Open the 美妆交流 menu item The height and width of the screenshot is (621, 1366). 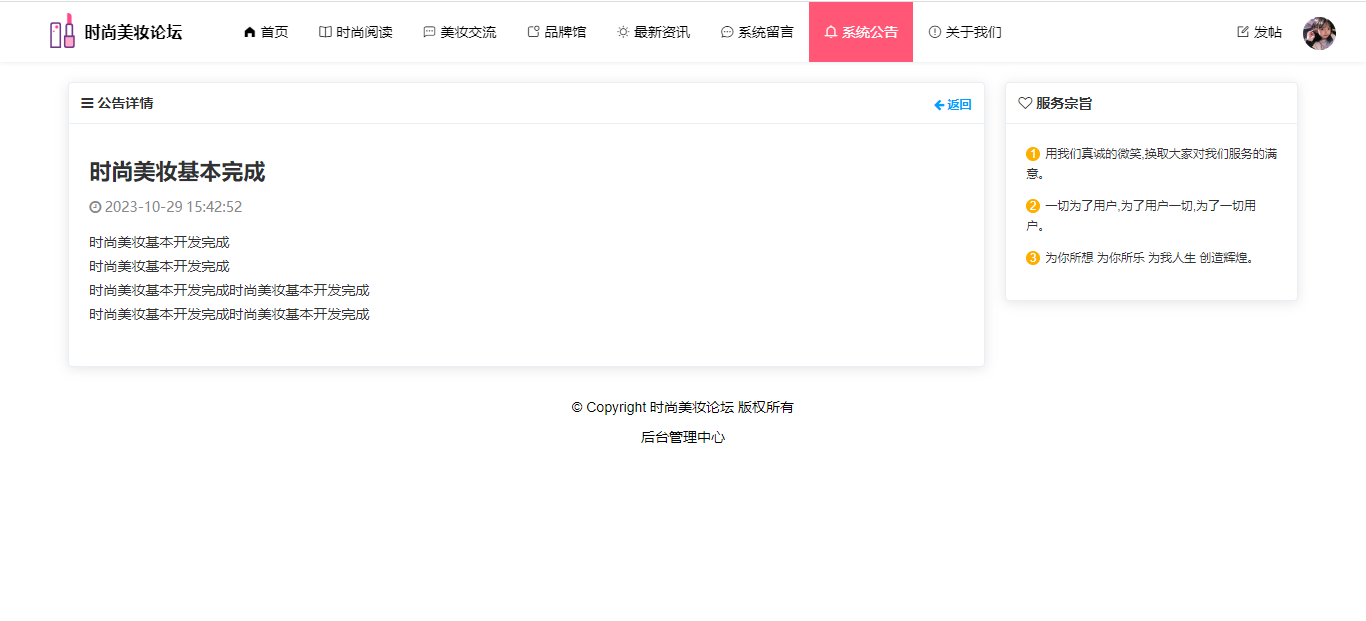coord(460,32)
